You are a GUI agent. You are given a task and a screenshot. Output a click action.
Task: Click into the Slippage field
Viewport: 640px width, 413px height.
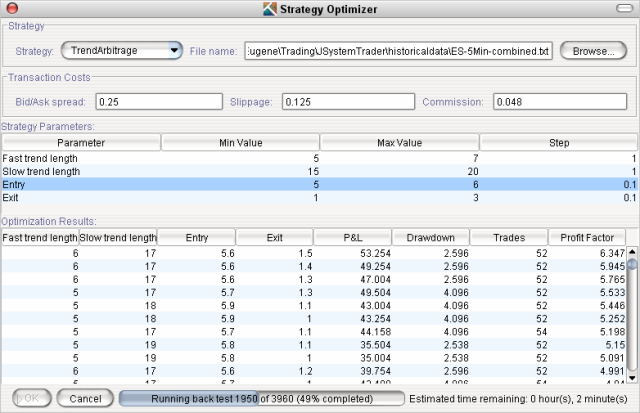[x=346, y=102]
